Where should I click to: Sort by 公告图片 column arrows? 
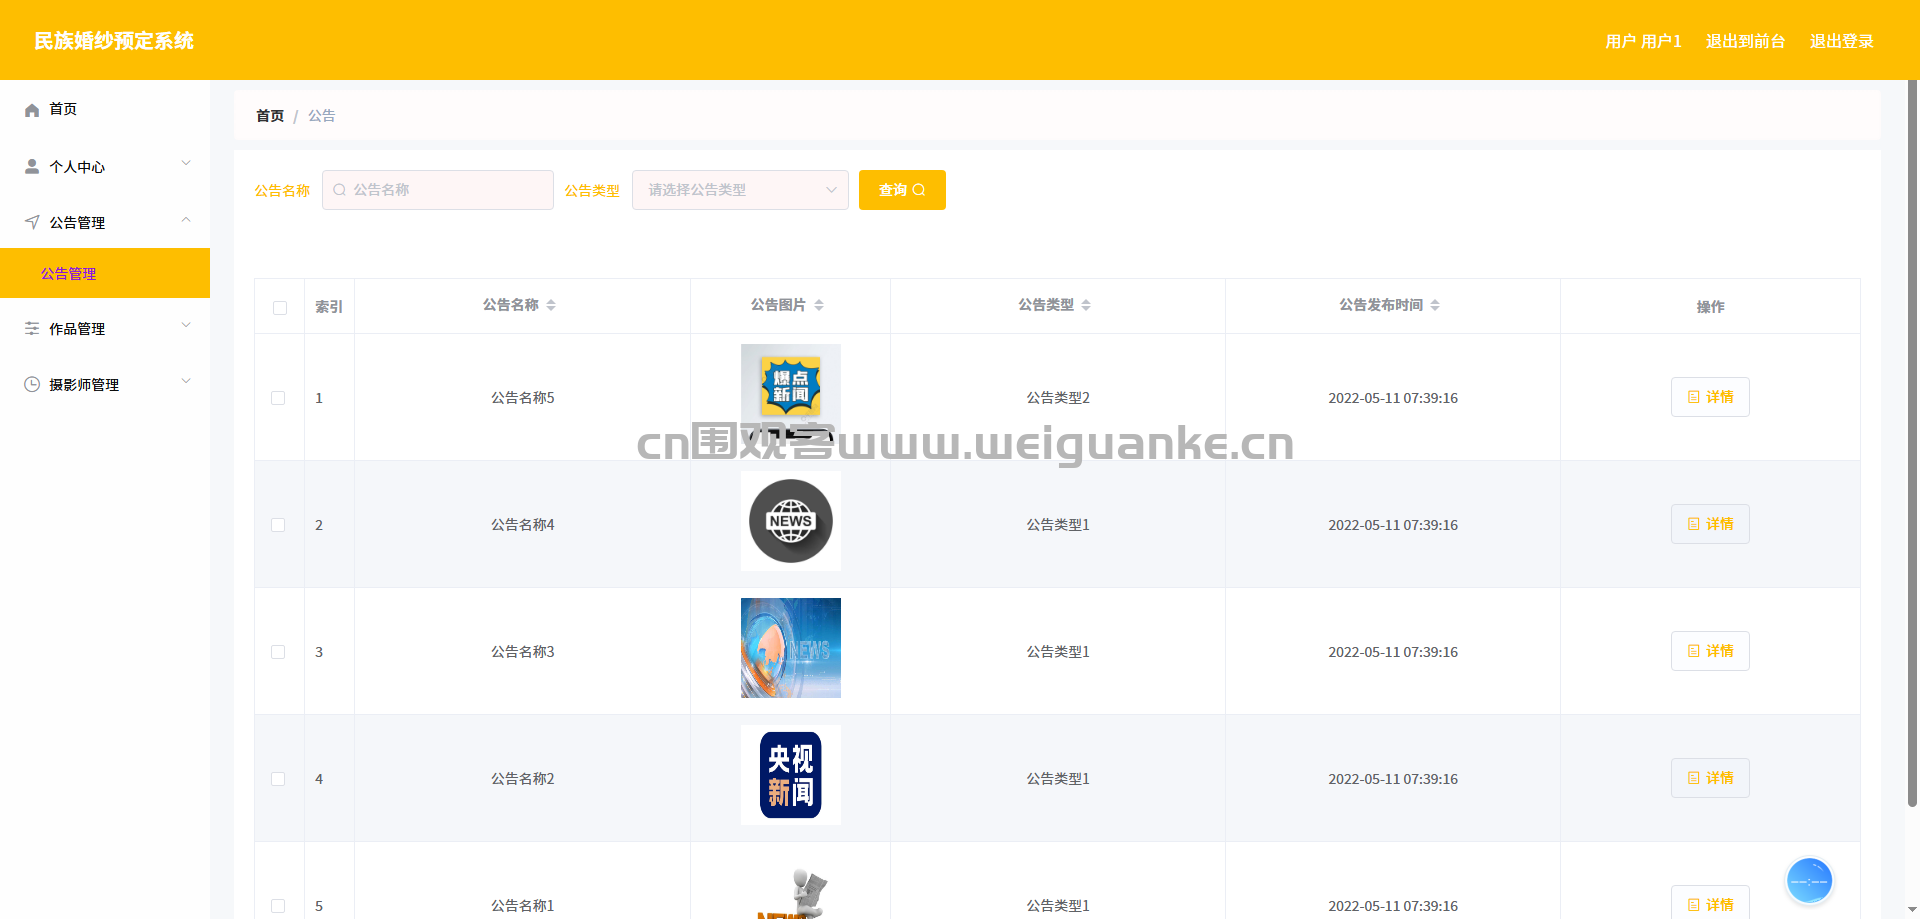(x=819, y=305)
